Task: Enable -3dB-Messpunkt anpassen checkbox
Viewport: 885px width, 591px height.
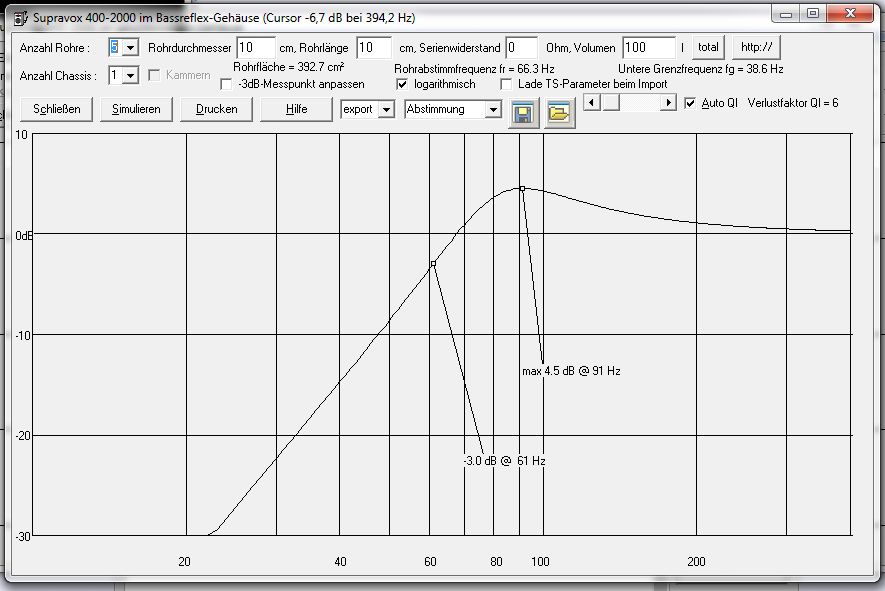Action: (x=226, y=85)
